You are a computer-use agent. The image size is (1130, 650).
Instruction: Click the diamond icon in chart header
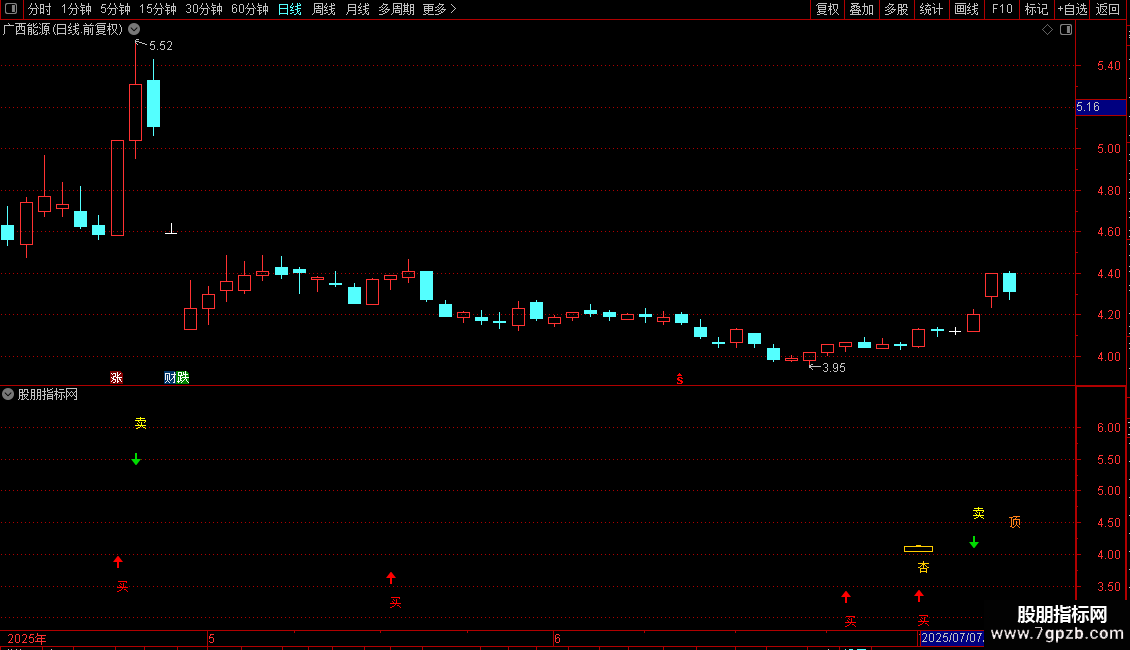coord(1048,30)
